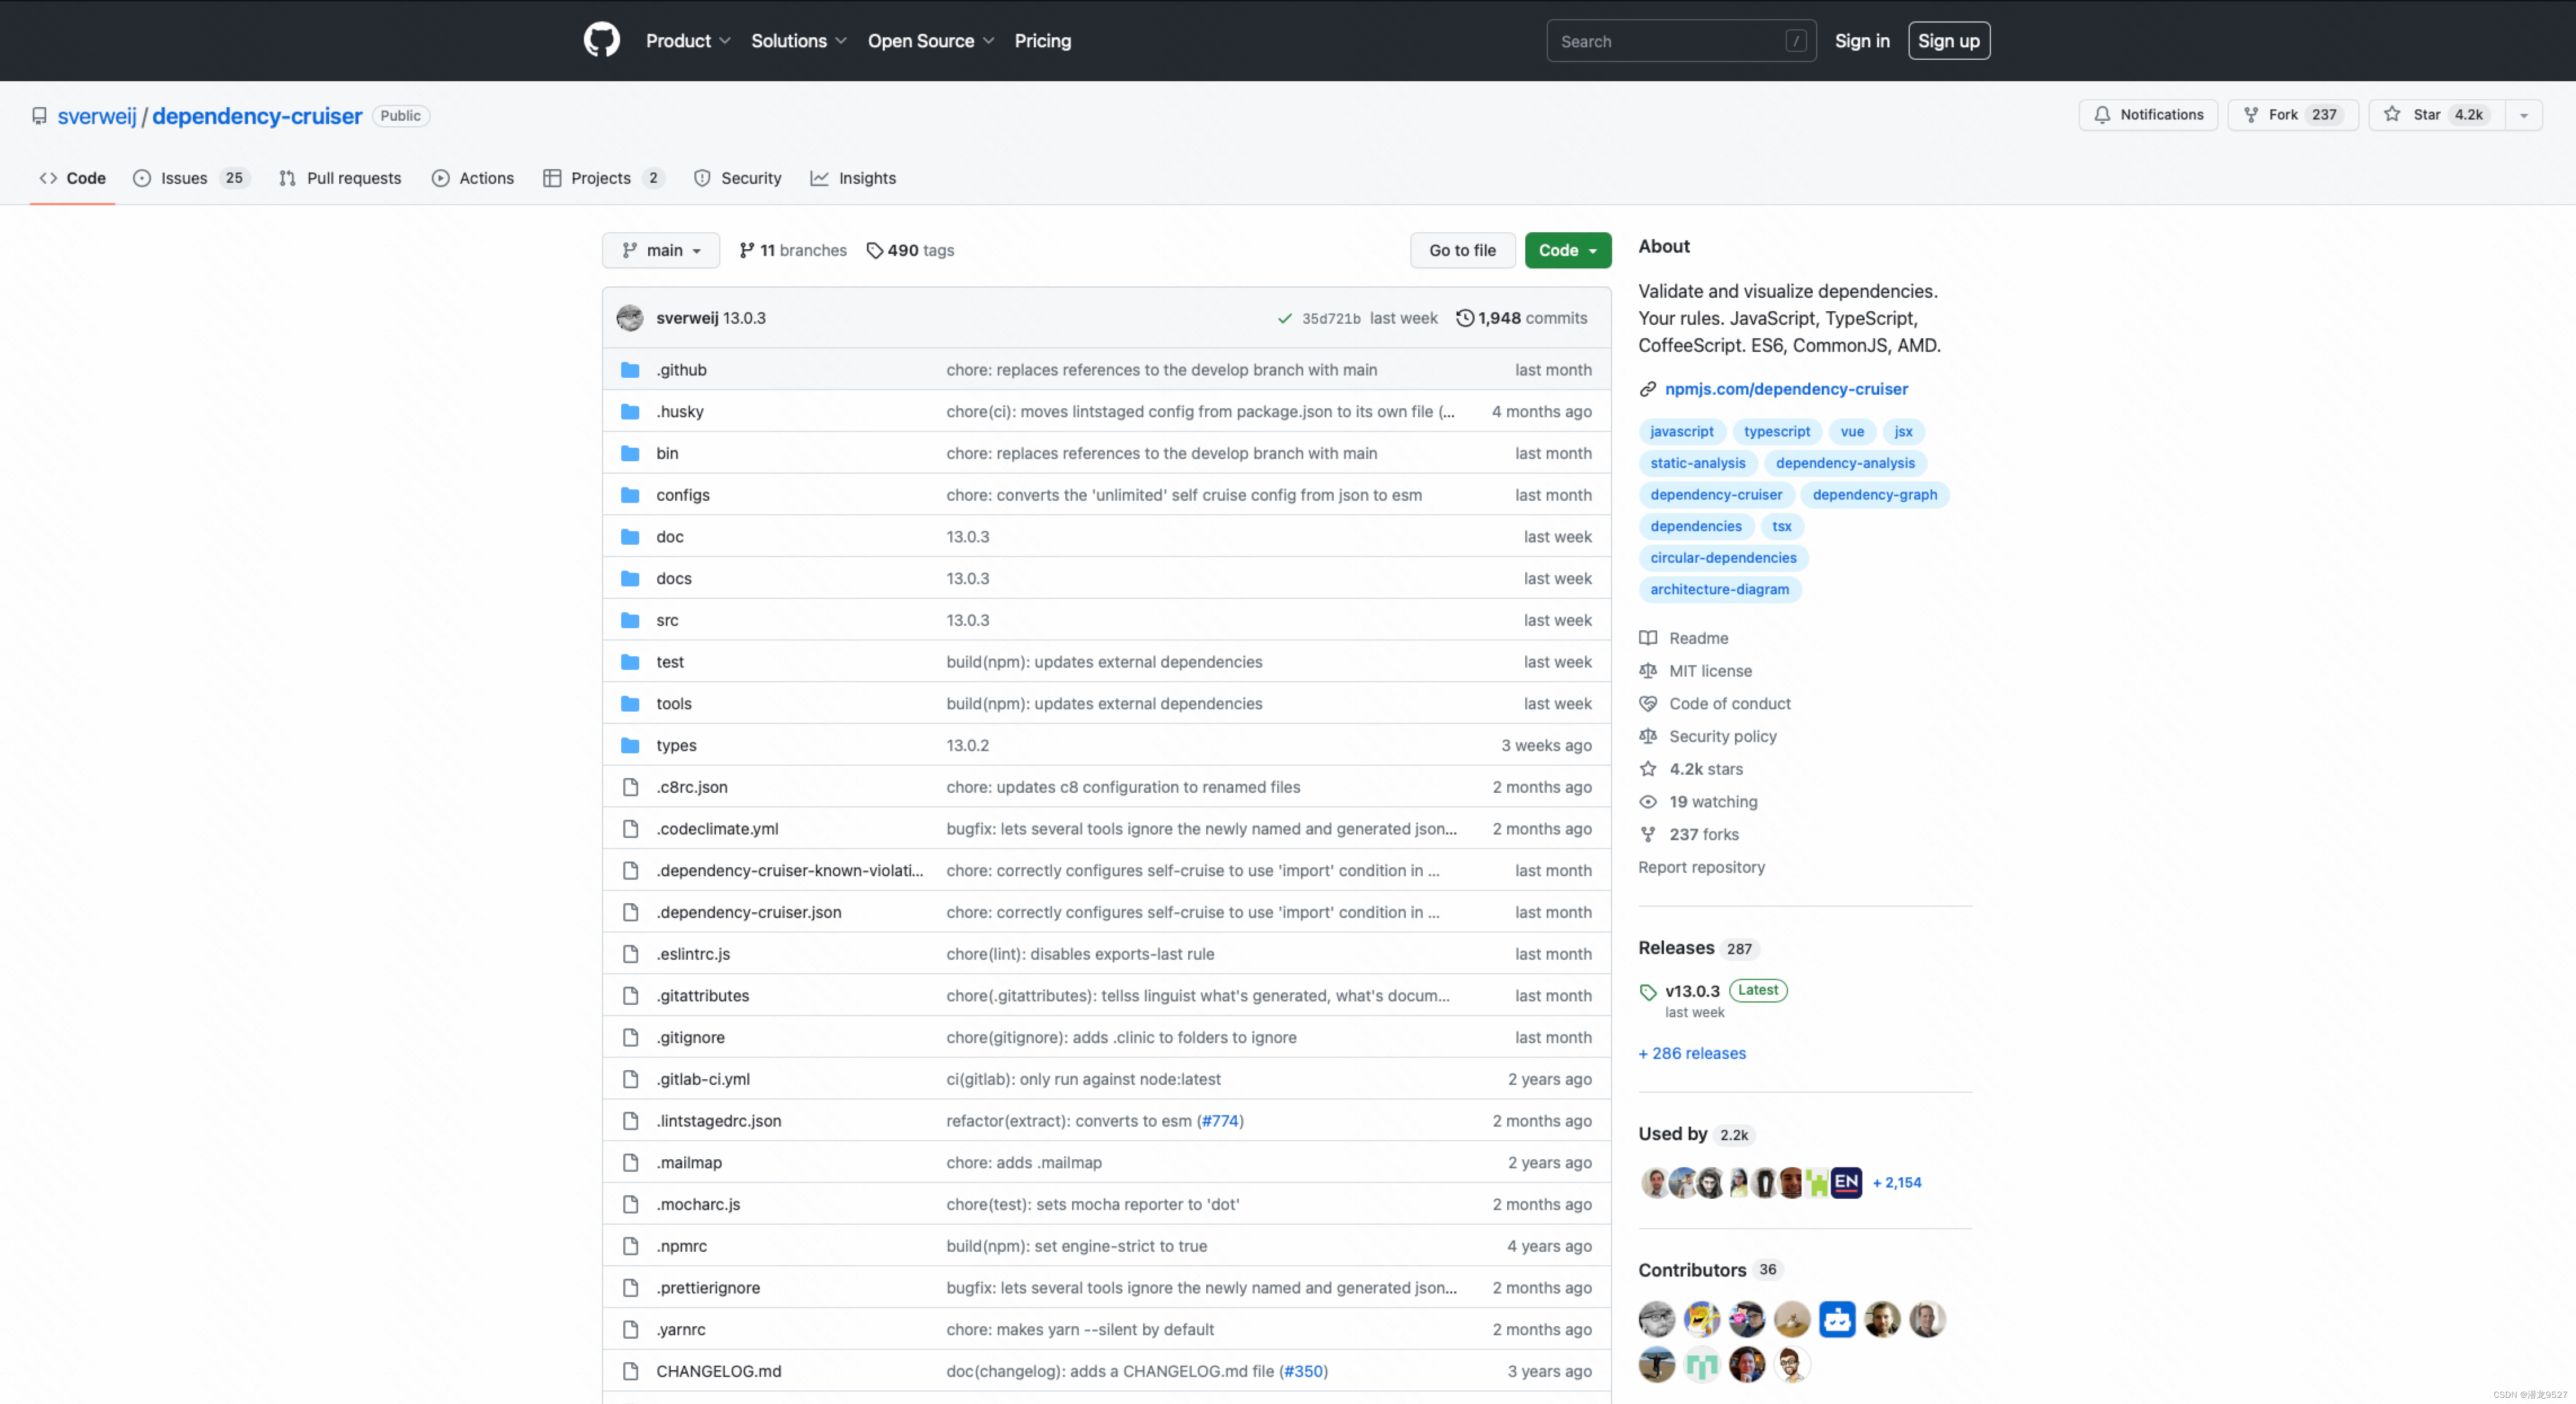Click the Star icon to star repository
The width and height of the screenshot is (2576, 1404).
[2398, 114]
